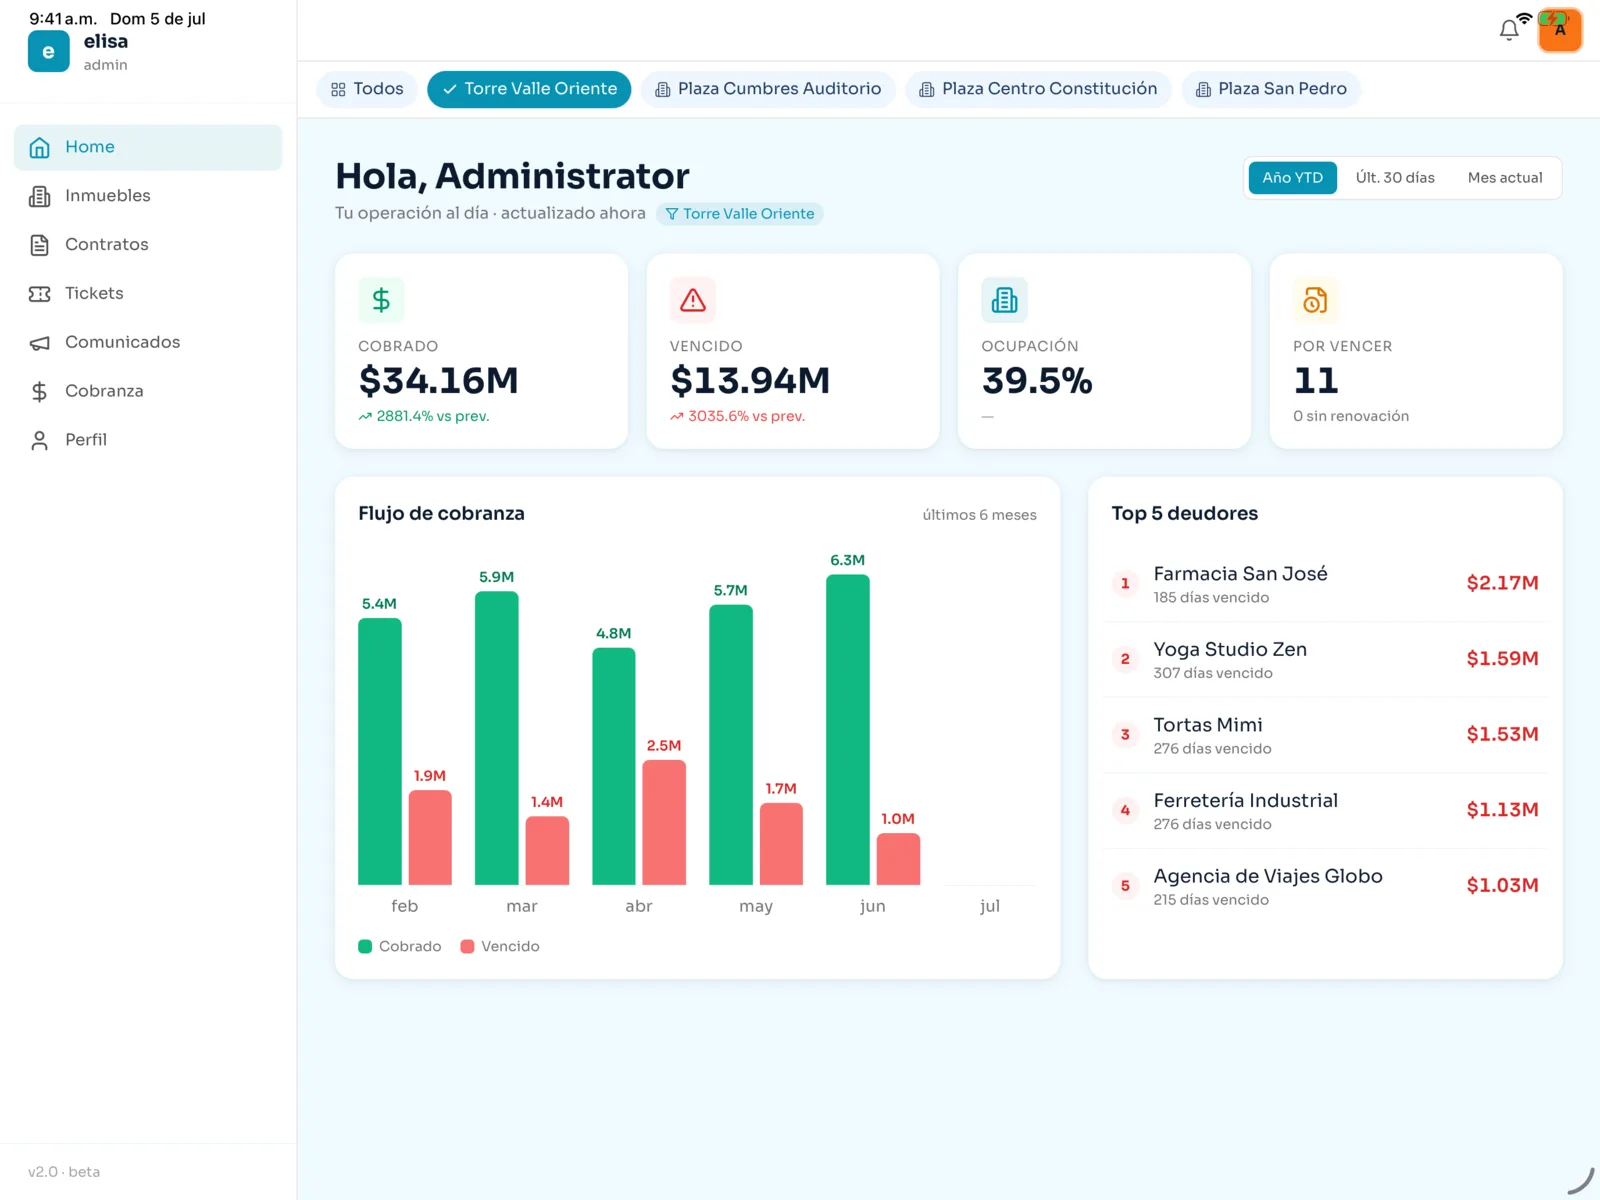Screen dimensions: 1600x1200
Task: Switch period to Últ. 30 días
Action: (1395, 178)
